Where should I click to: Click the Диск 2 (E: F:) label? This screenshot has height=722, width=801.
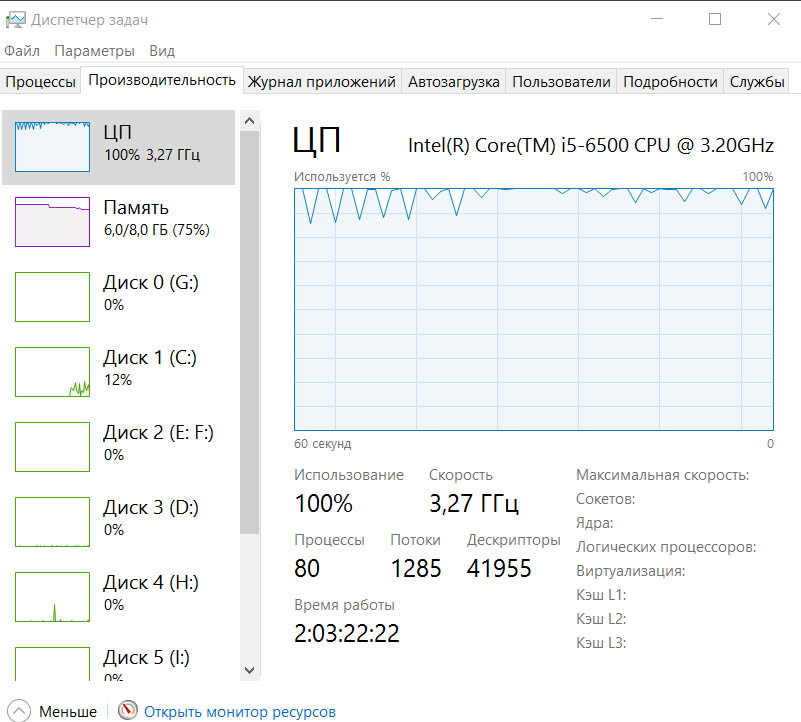(x=158, y=433)
